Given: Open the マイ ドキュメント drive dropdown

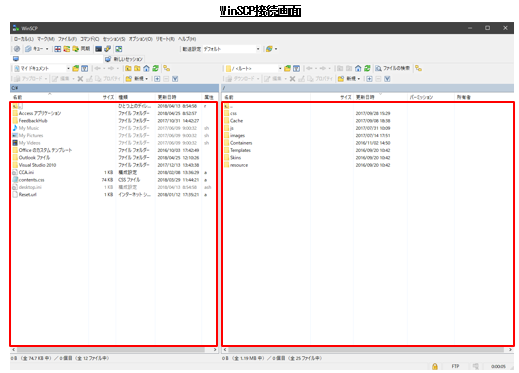Looking at the screenshot, I should coord(42,68).
